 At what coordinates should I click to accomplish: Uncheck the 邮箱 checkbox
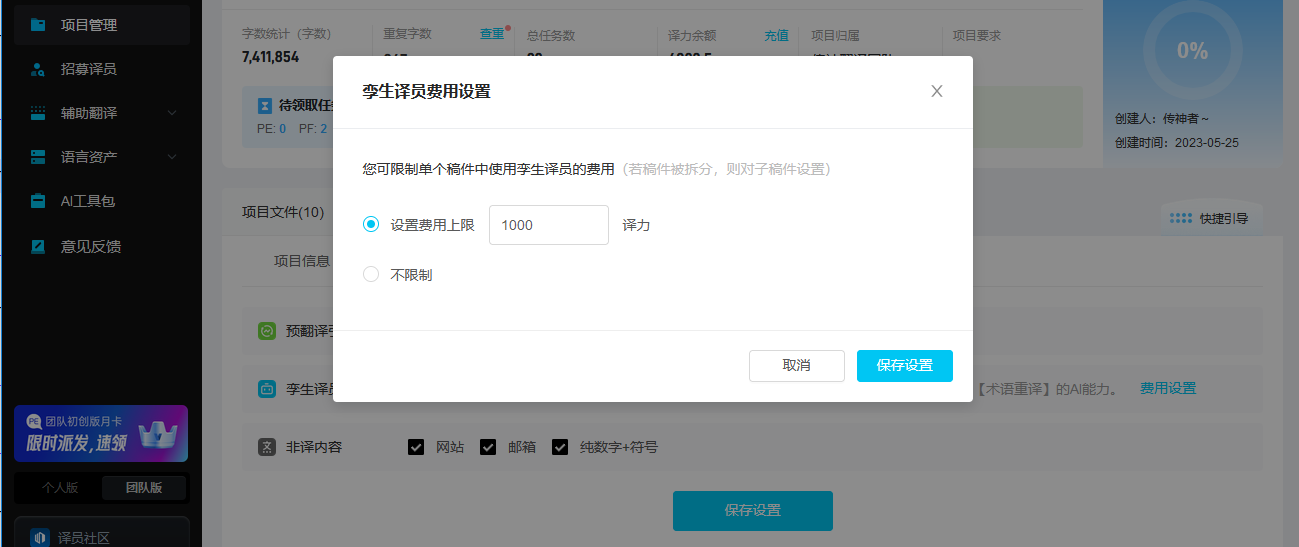488,447
